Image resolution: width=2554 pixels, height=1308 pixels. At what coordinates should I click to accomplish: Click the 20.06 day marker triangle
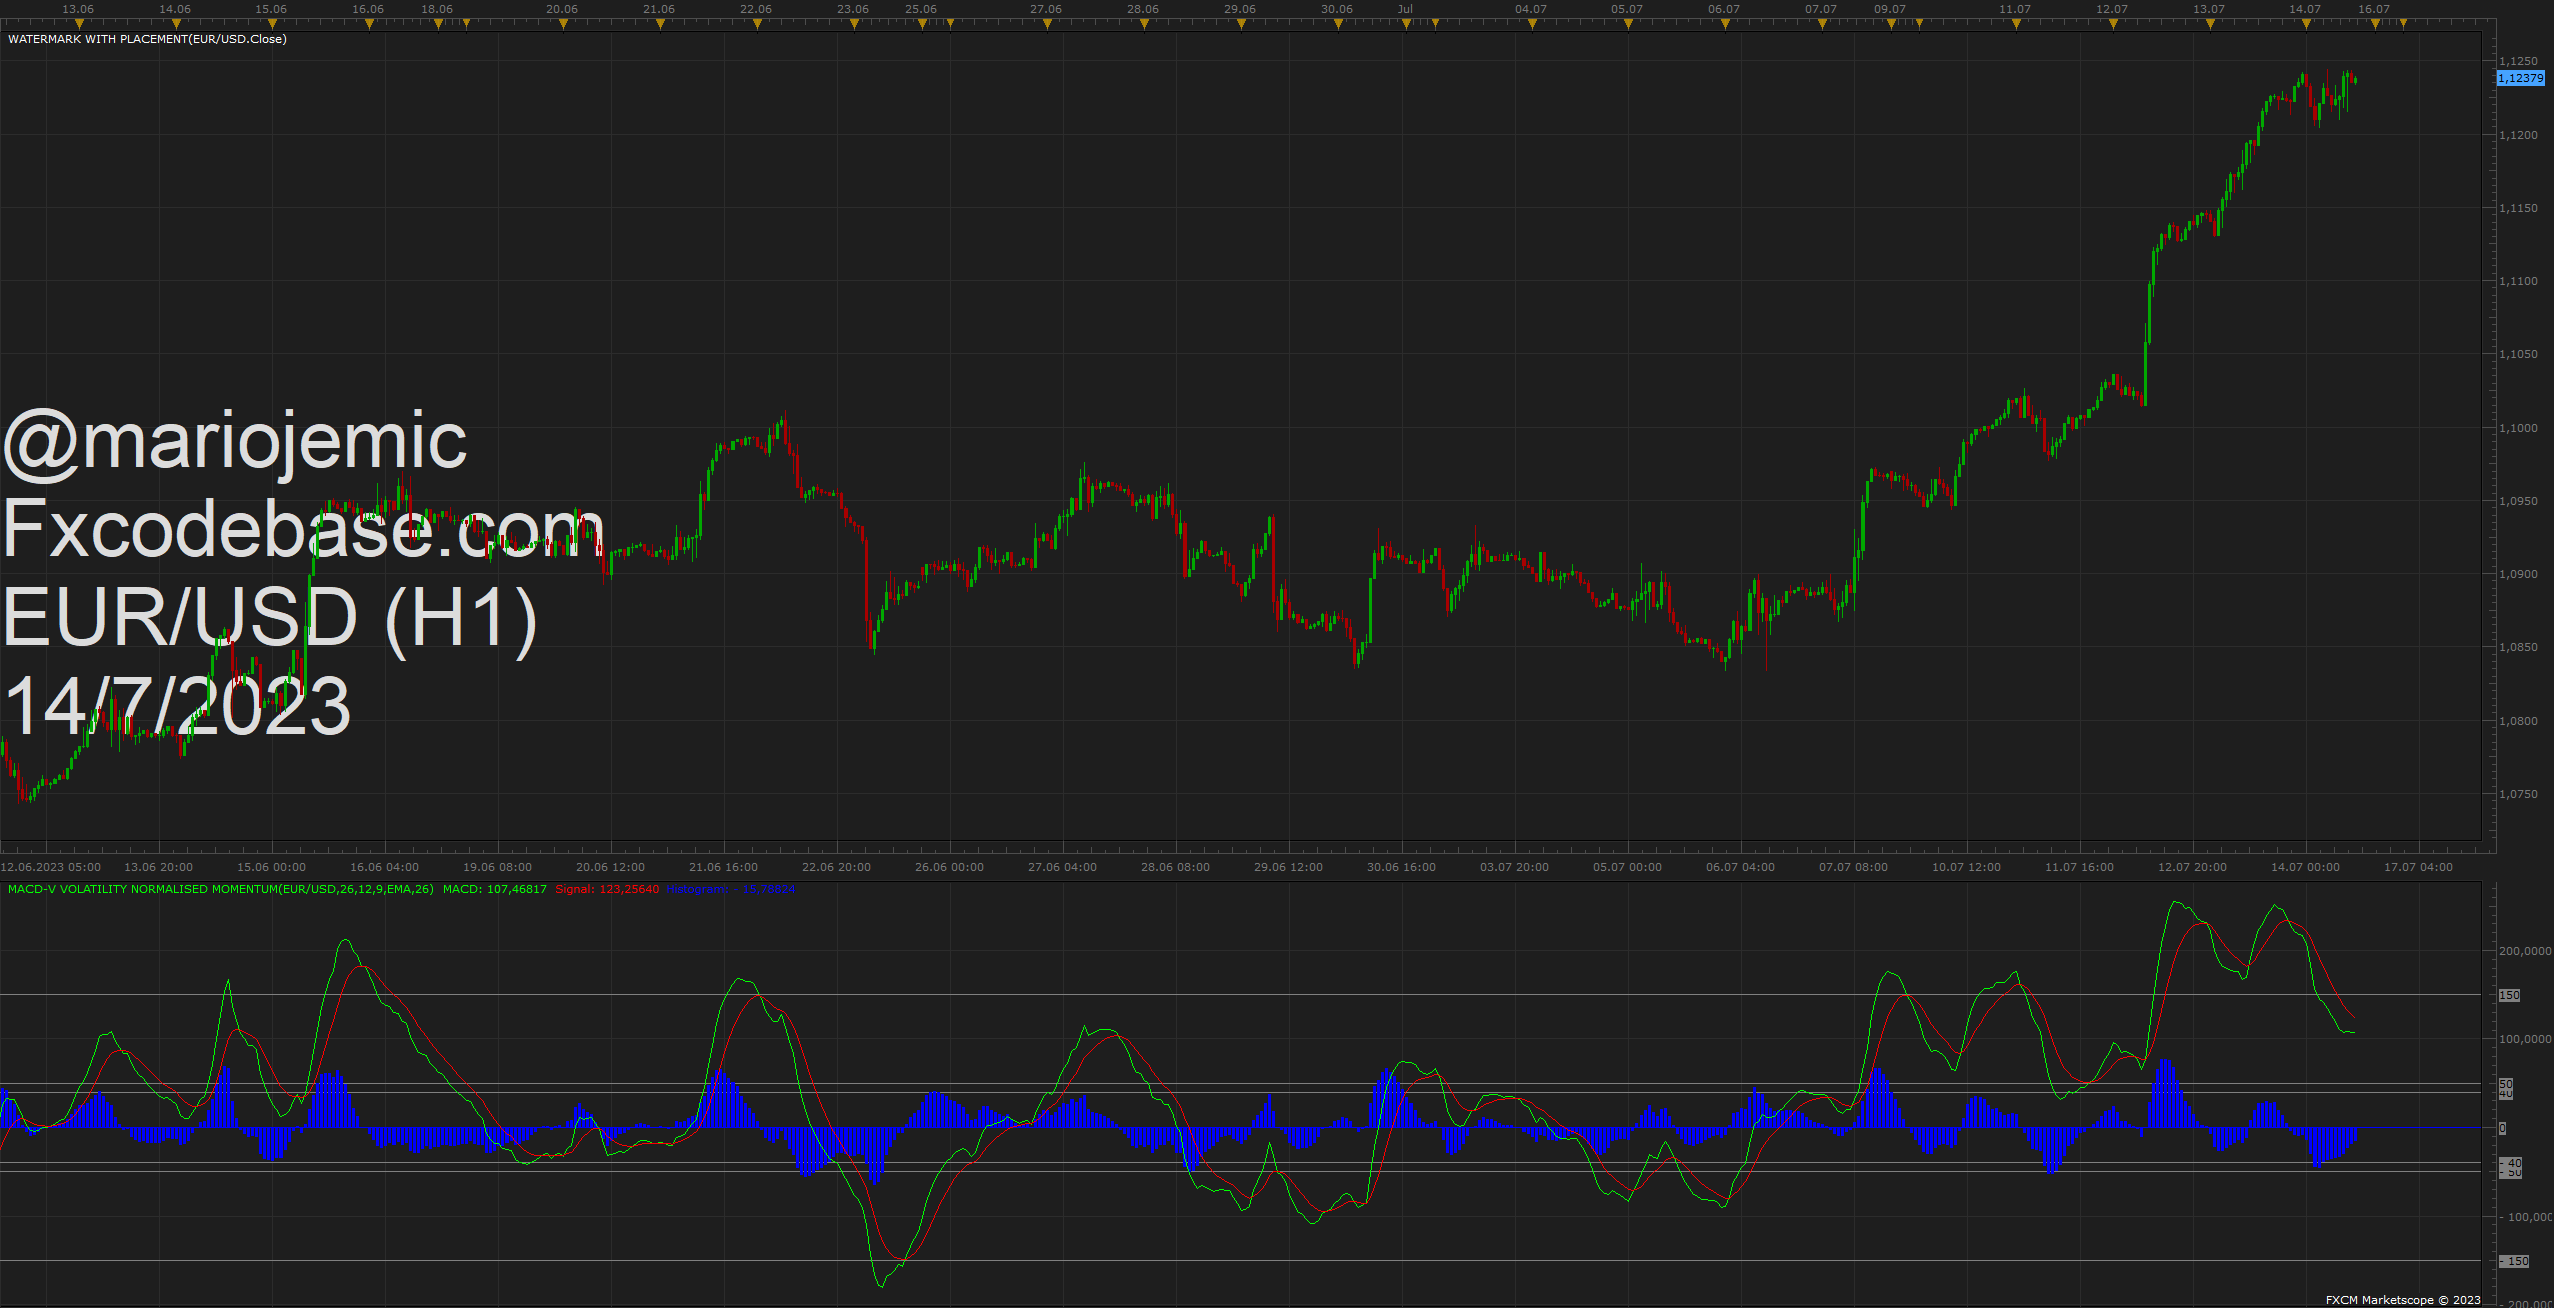tap(563, 24)
